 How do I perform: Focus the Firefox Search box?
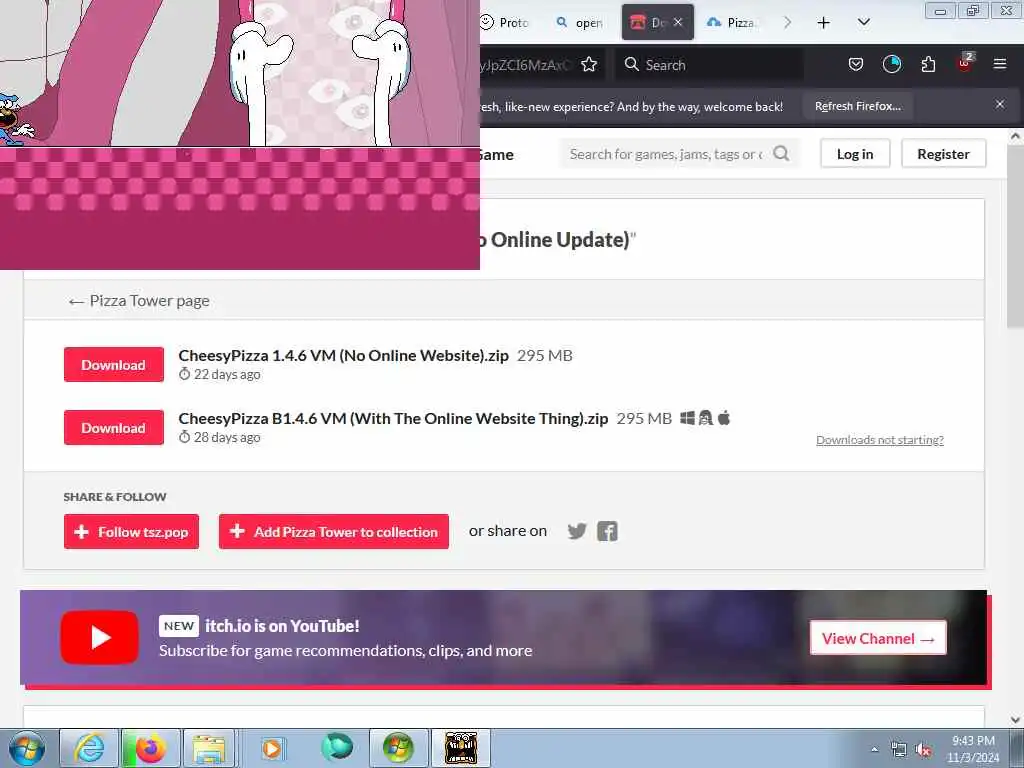pos(709,64)
